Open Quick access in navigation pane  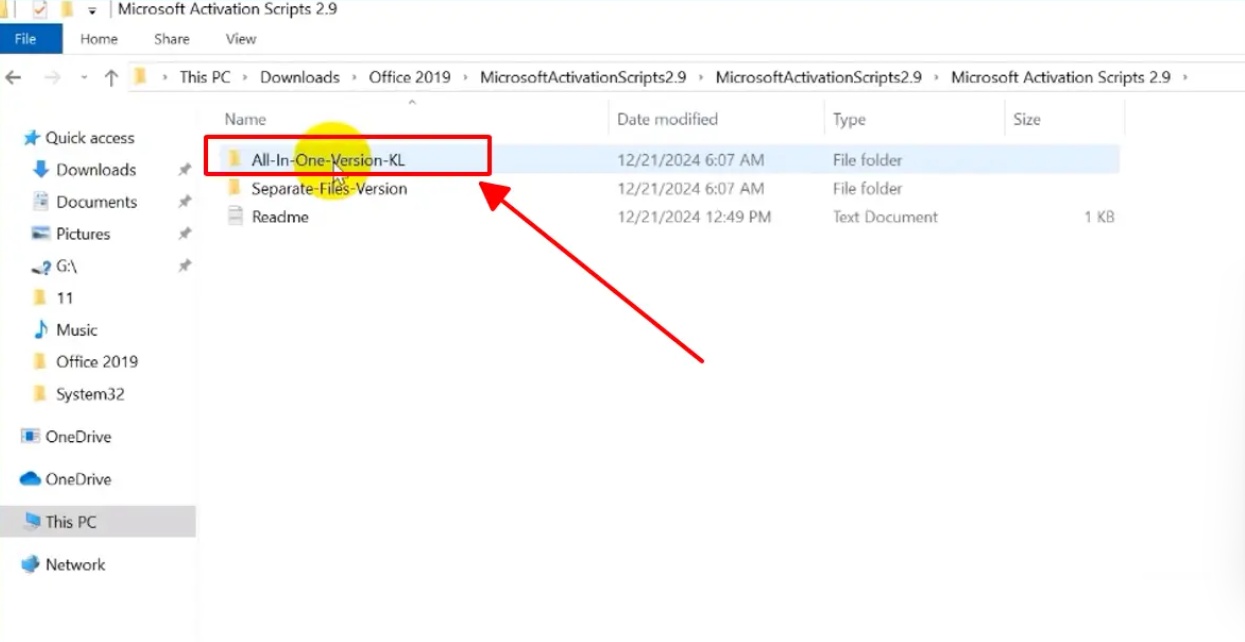pyautogui.click(x=90, y=138)
